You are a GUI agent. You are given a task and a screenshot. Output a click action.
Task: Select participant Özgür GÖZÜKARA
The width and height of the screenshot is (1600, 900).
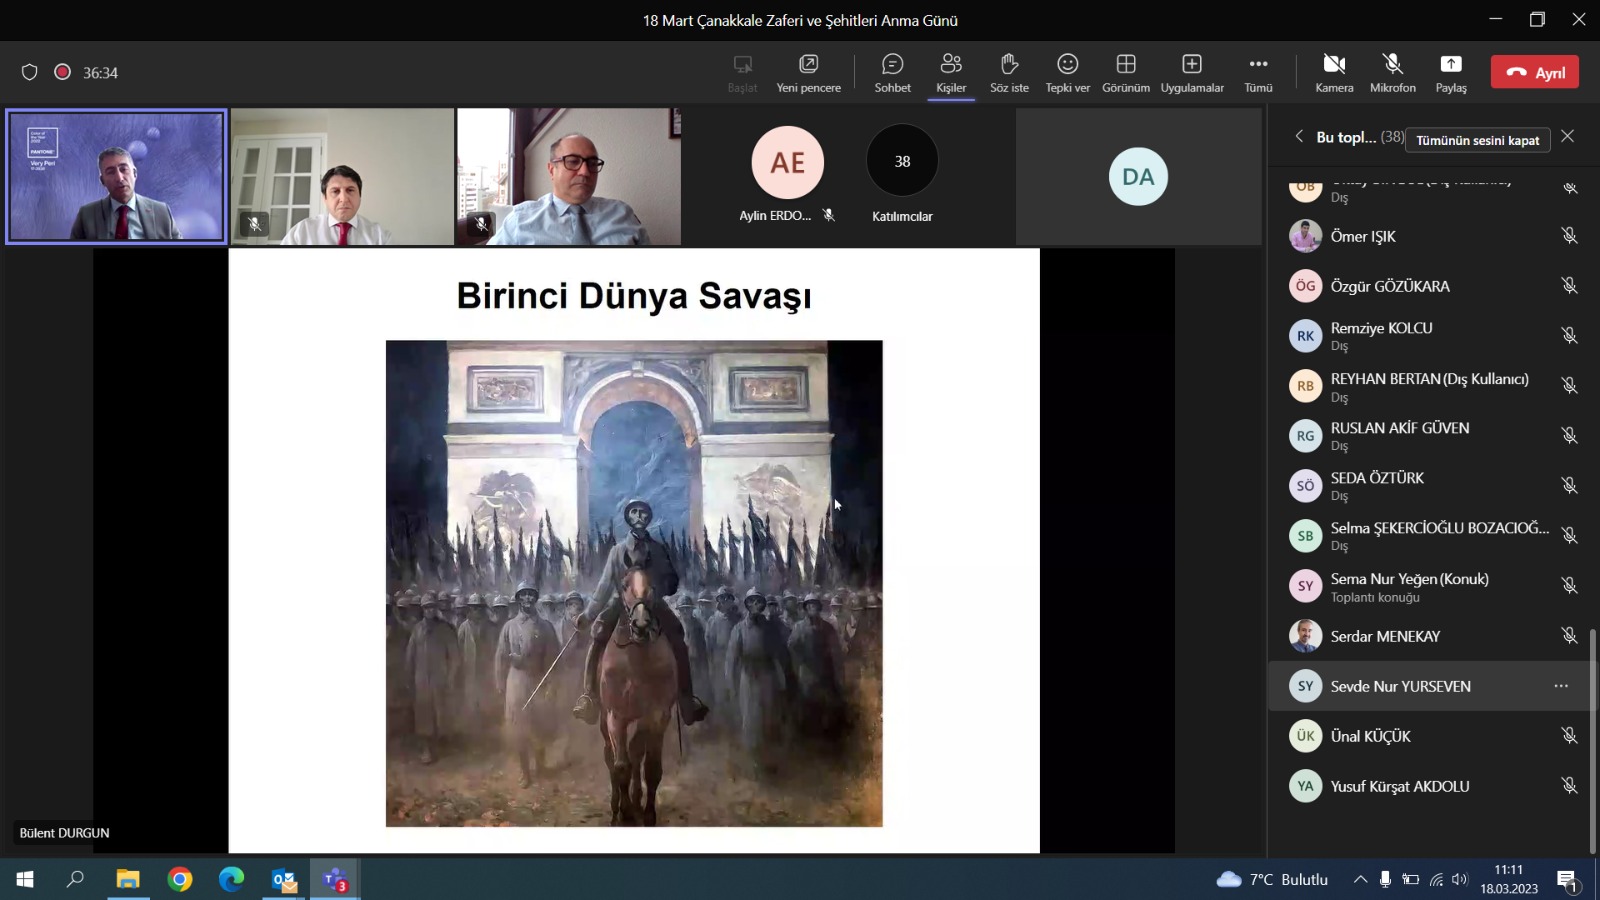pyautogui.click(x=1430, y=286)
